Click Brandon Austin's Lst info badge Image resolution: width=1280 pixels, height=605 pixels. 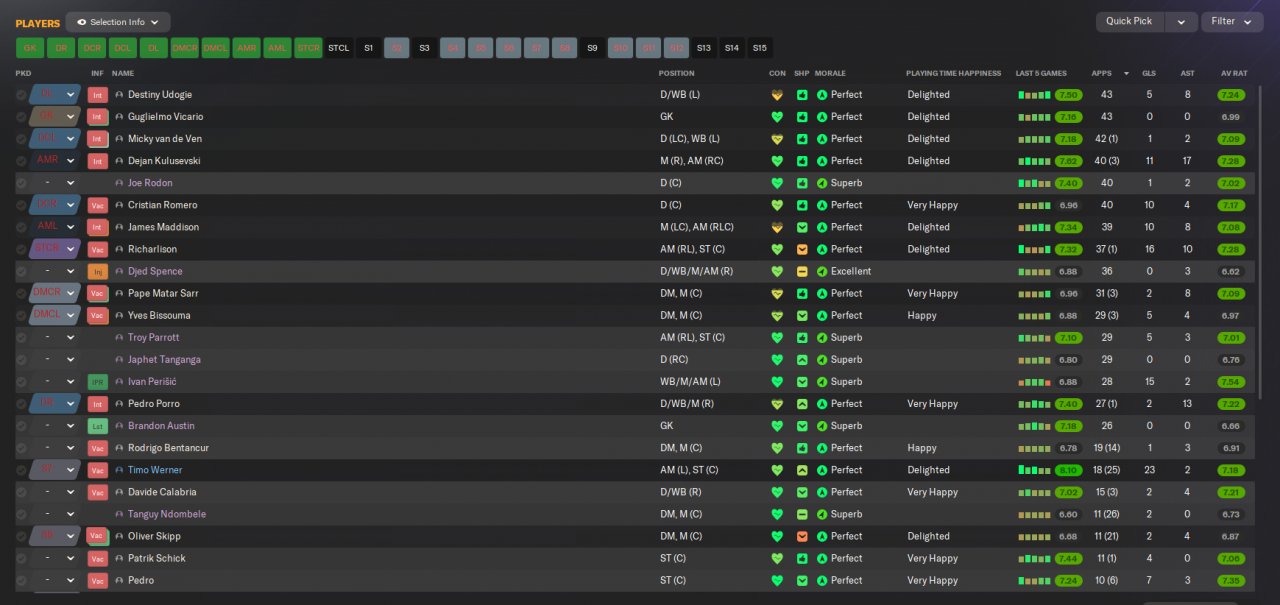97,426
